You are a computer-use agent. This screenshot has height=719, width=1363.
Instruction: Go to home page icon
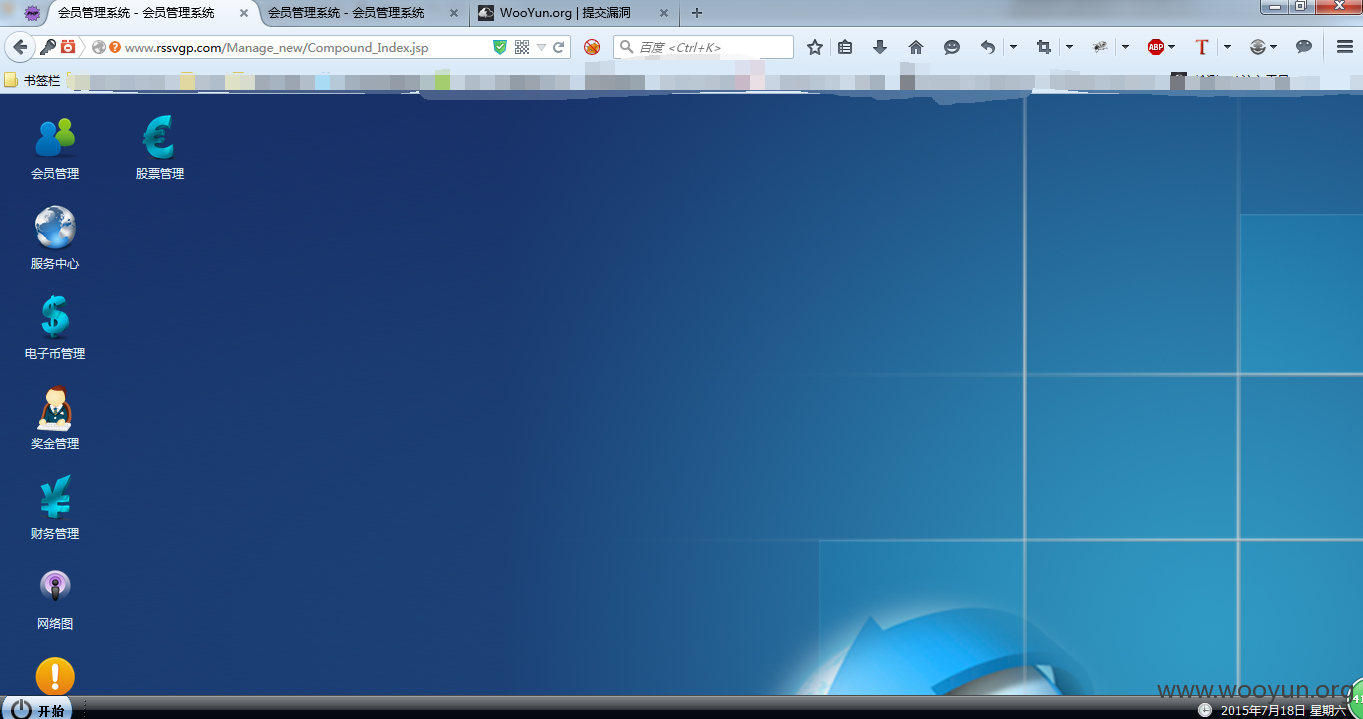pyautogui.click(x=916, y=47)
